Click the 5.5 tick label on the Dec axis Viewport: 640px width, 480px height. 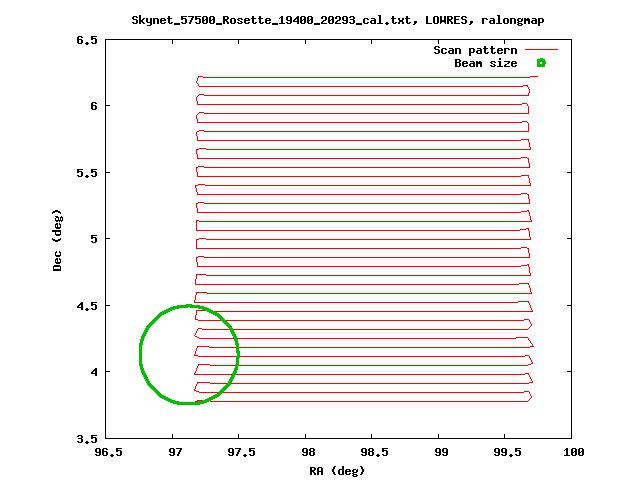[87, 173]
